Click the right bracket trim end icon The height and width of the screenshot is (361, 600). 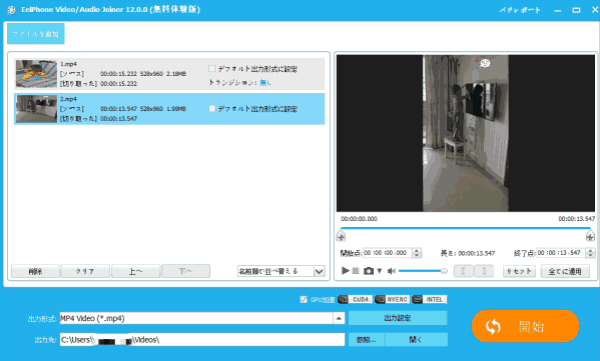coord(484,271)
